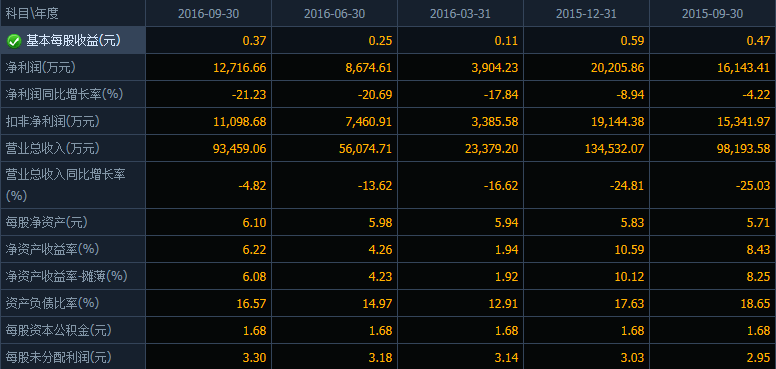Select the 每股资本公积金(元) row label
Viewport: 776px width, 369px height.
(x=58, y=330)
